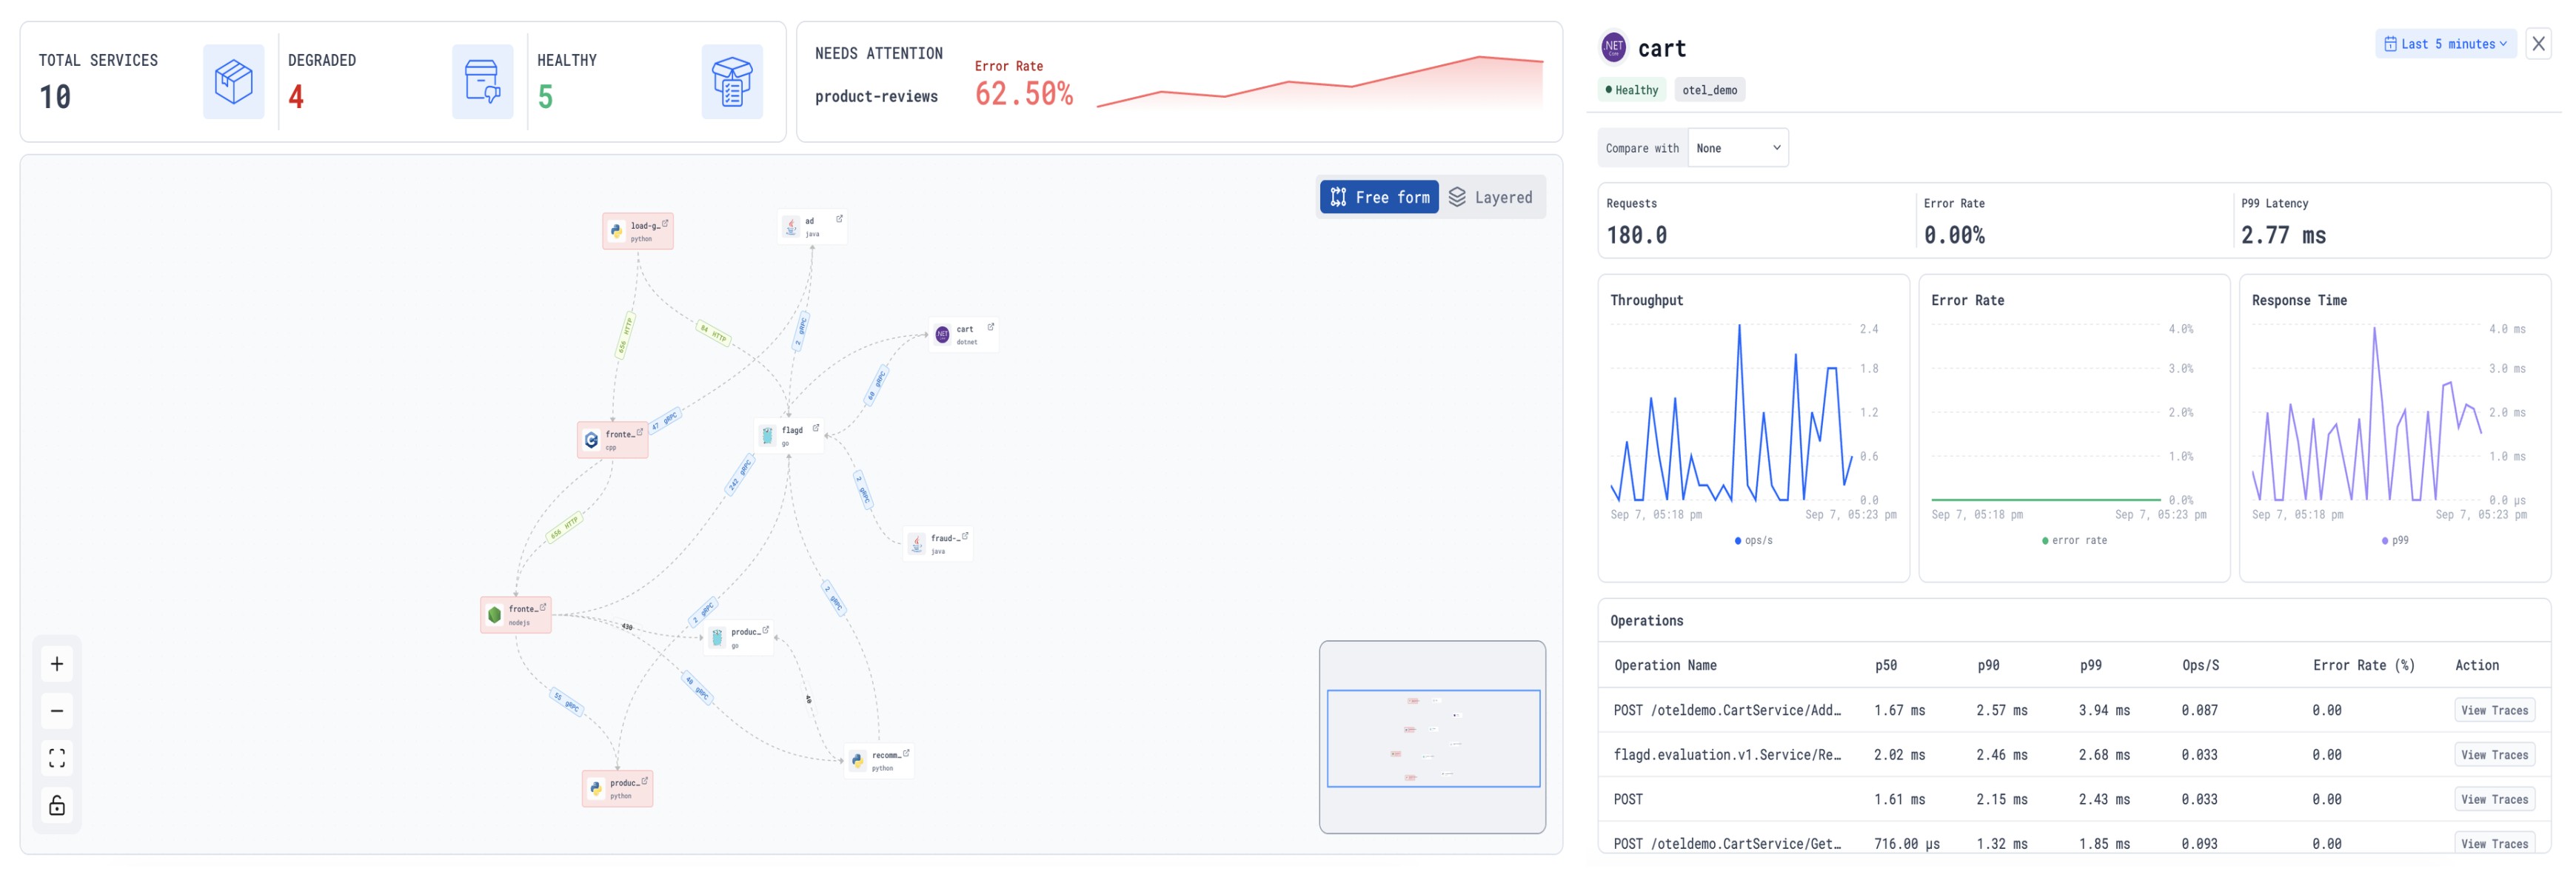Click the Operation Name column header
This screenshot has width=2576, height=880.
pyautogui.click(x=1665, y=666)
